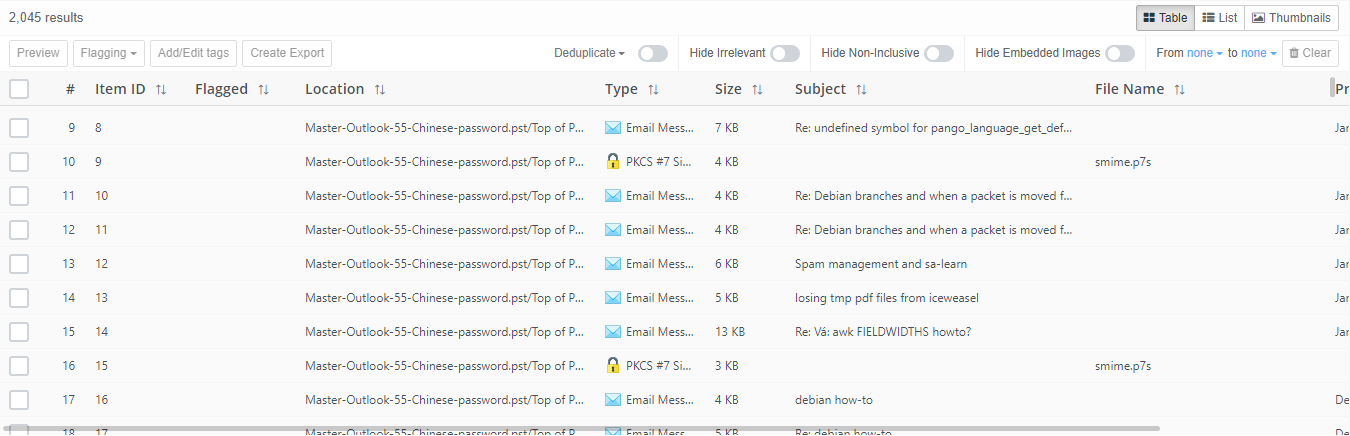
Task: Sort the Size column
Action: click(x=757, y=90)
